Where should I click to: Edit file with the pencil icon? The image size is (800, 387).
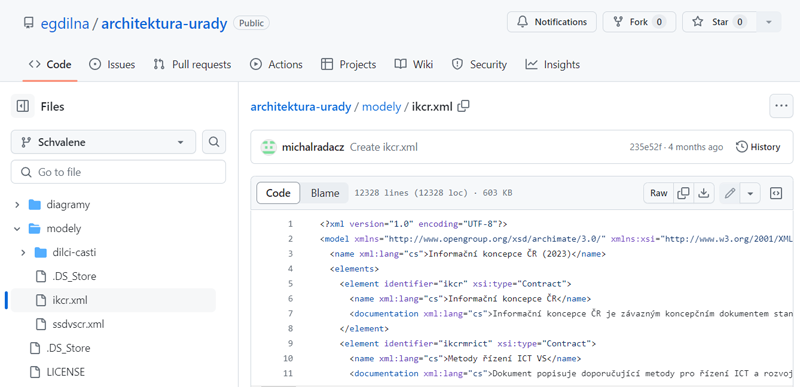730,193
